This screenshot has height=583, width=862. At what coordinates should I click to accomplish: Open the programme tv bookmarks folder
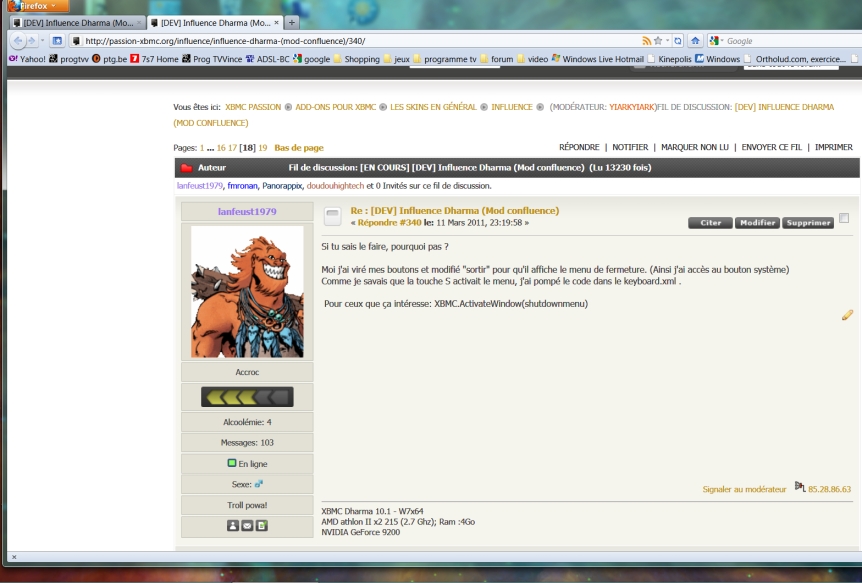click(445, 59)
